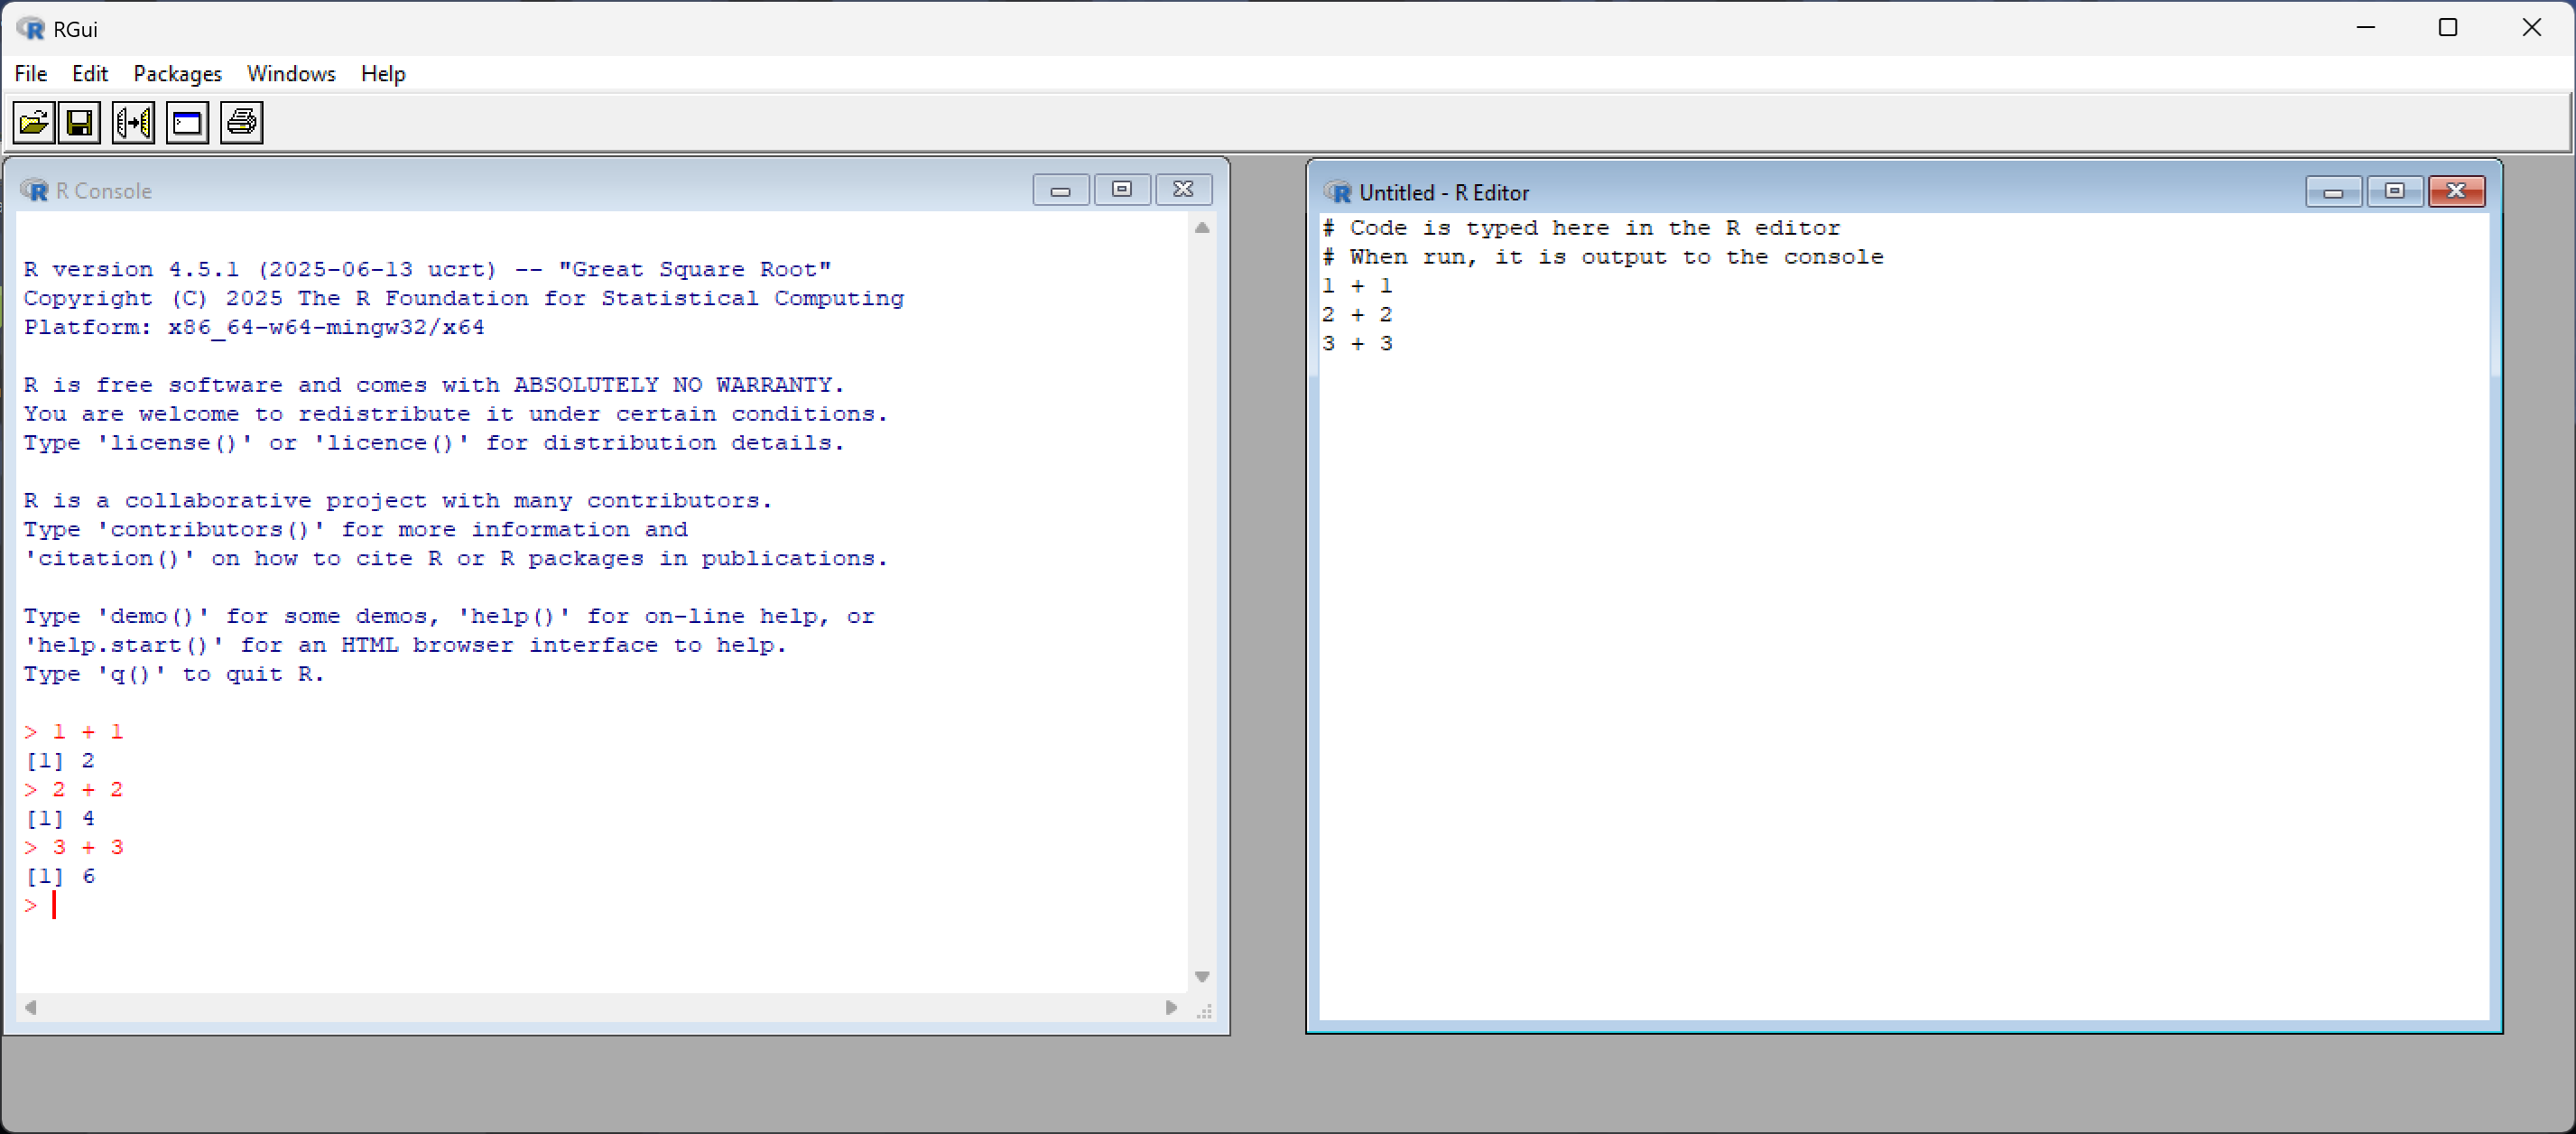Click the Save script floppy icon
The width and height of the screenshot is (2576, 1134).
[x=80, y=123]
